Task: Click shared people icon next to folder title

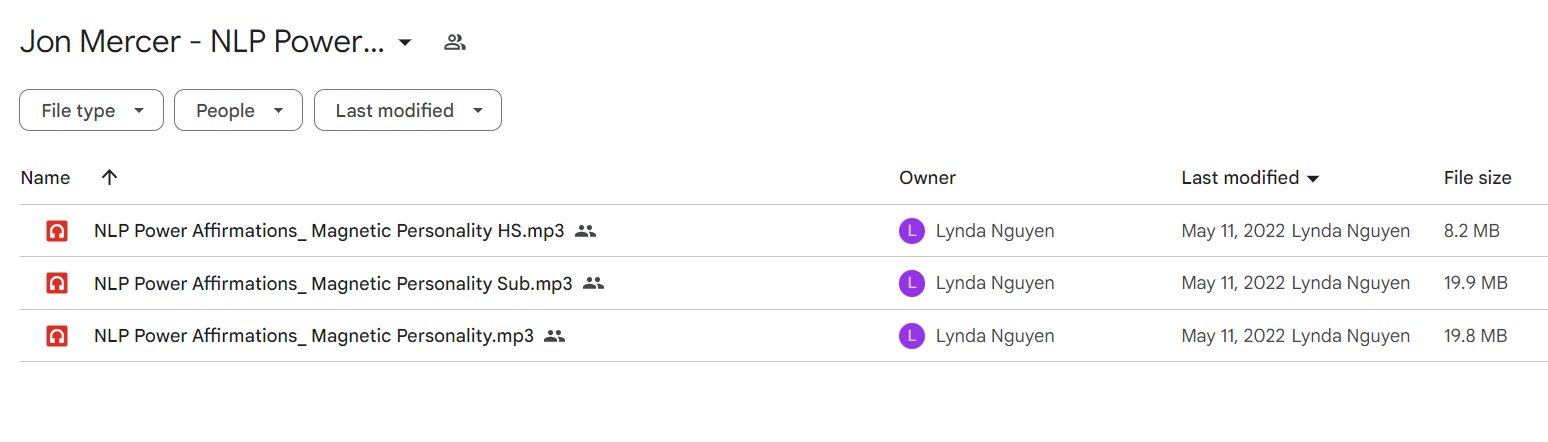Action: point(455,42)
